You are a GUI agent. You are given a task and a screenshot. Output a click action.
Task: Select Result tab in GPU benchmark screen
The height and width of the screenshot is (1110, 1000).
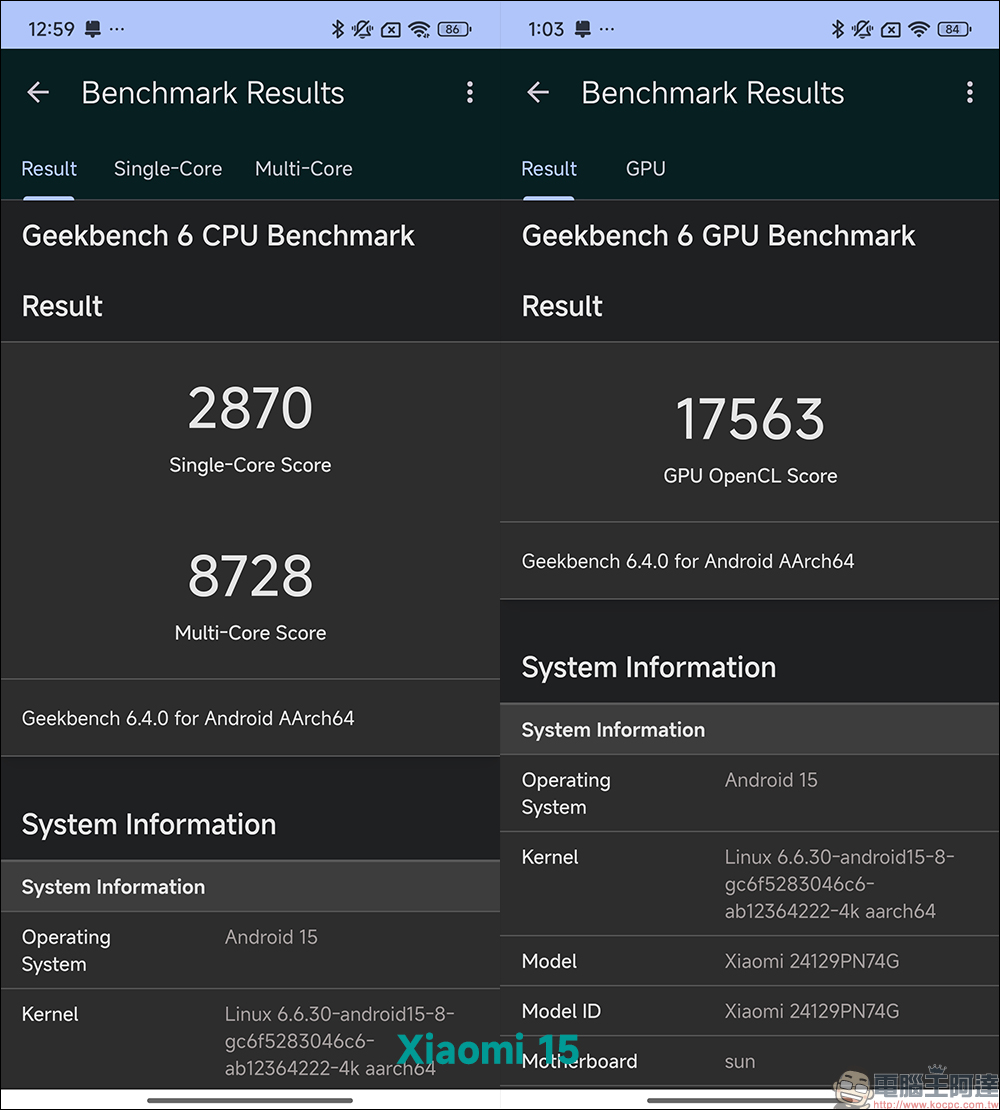pos(548,168)
